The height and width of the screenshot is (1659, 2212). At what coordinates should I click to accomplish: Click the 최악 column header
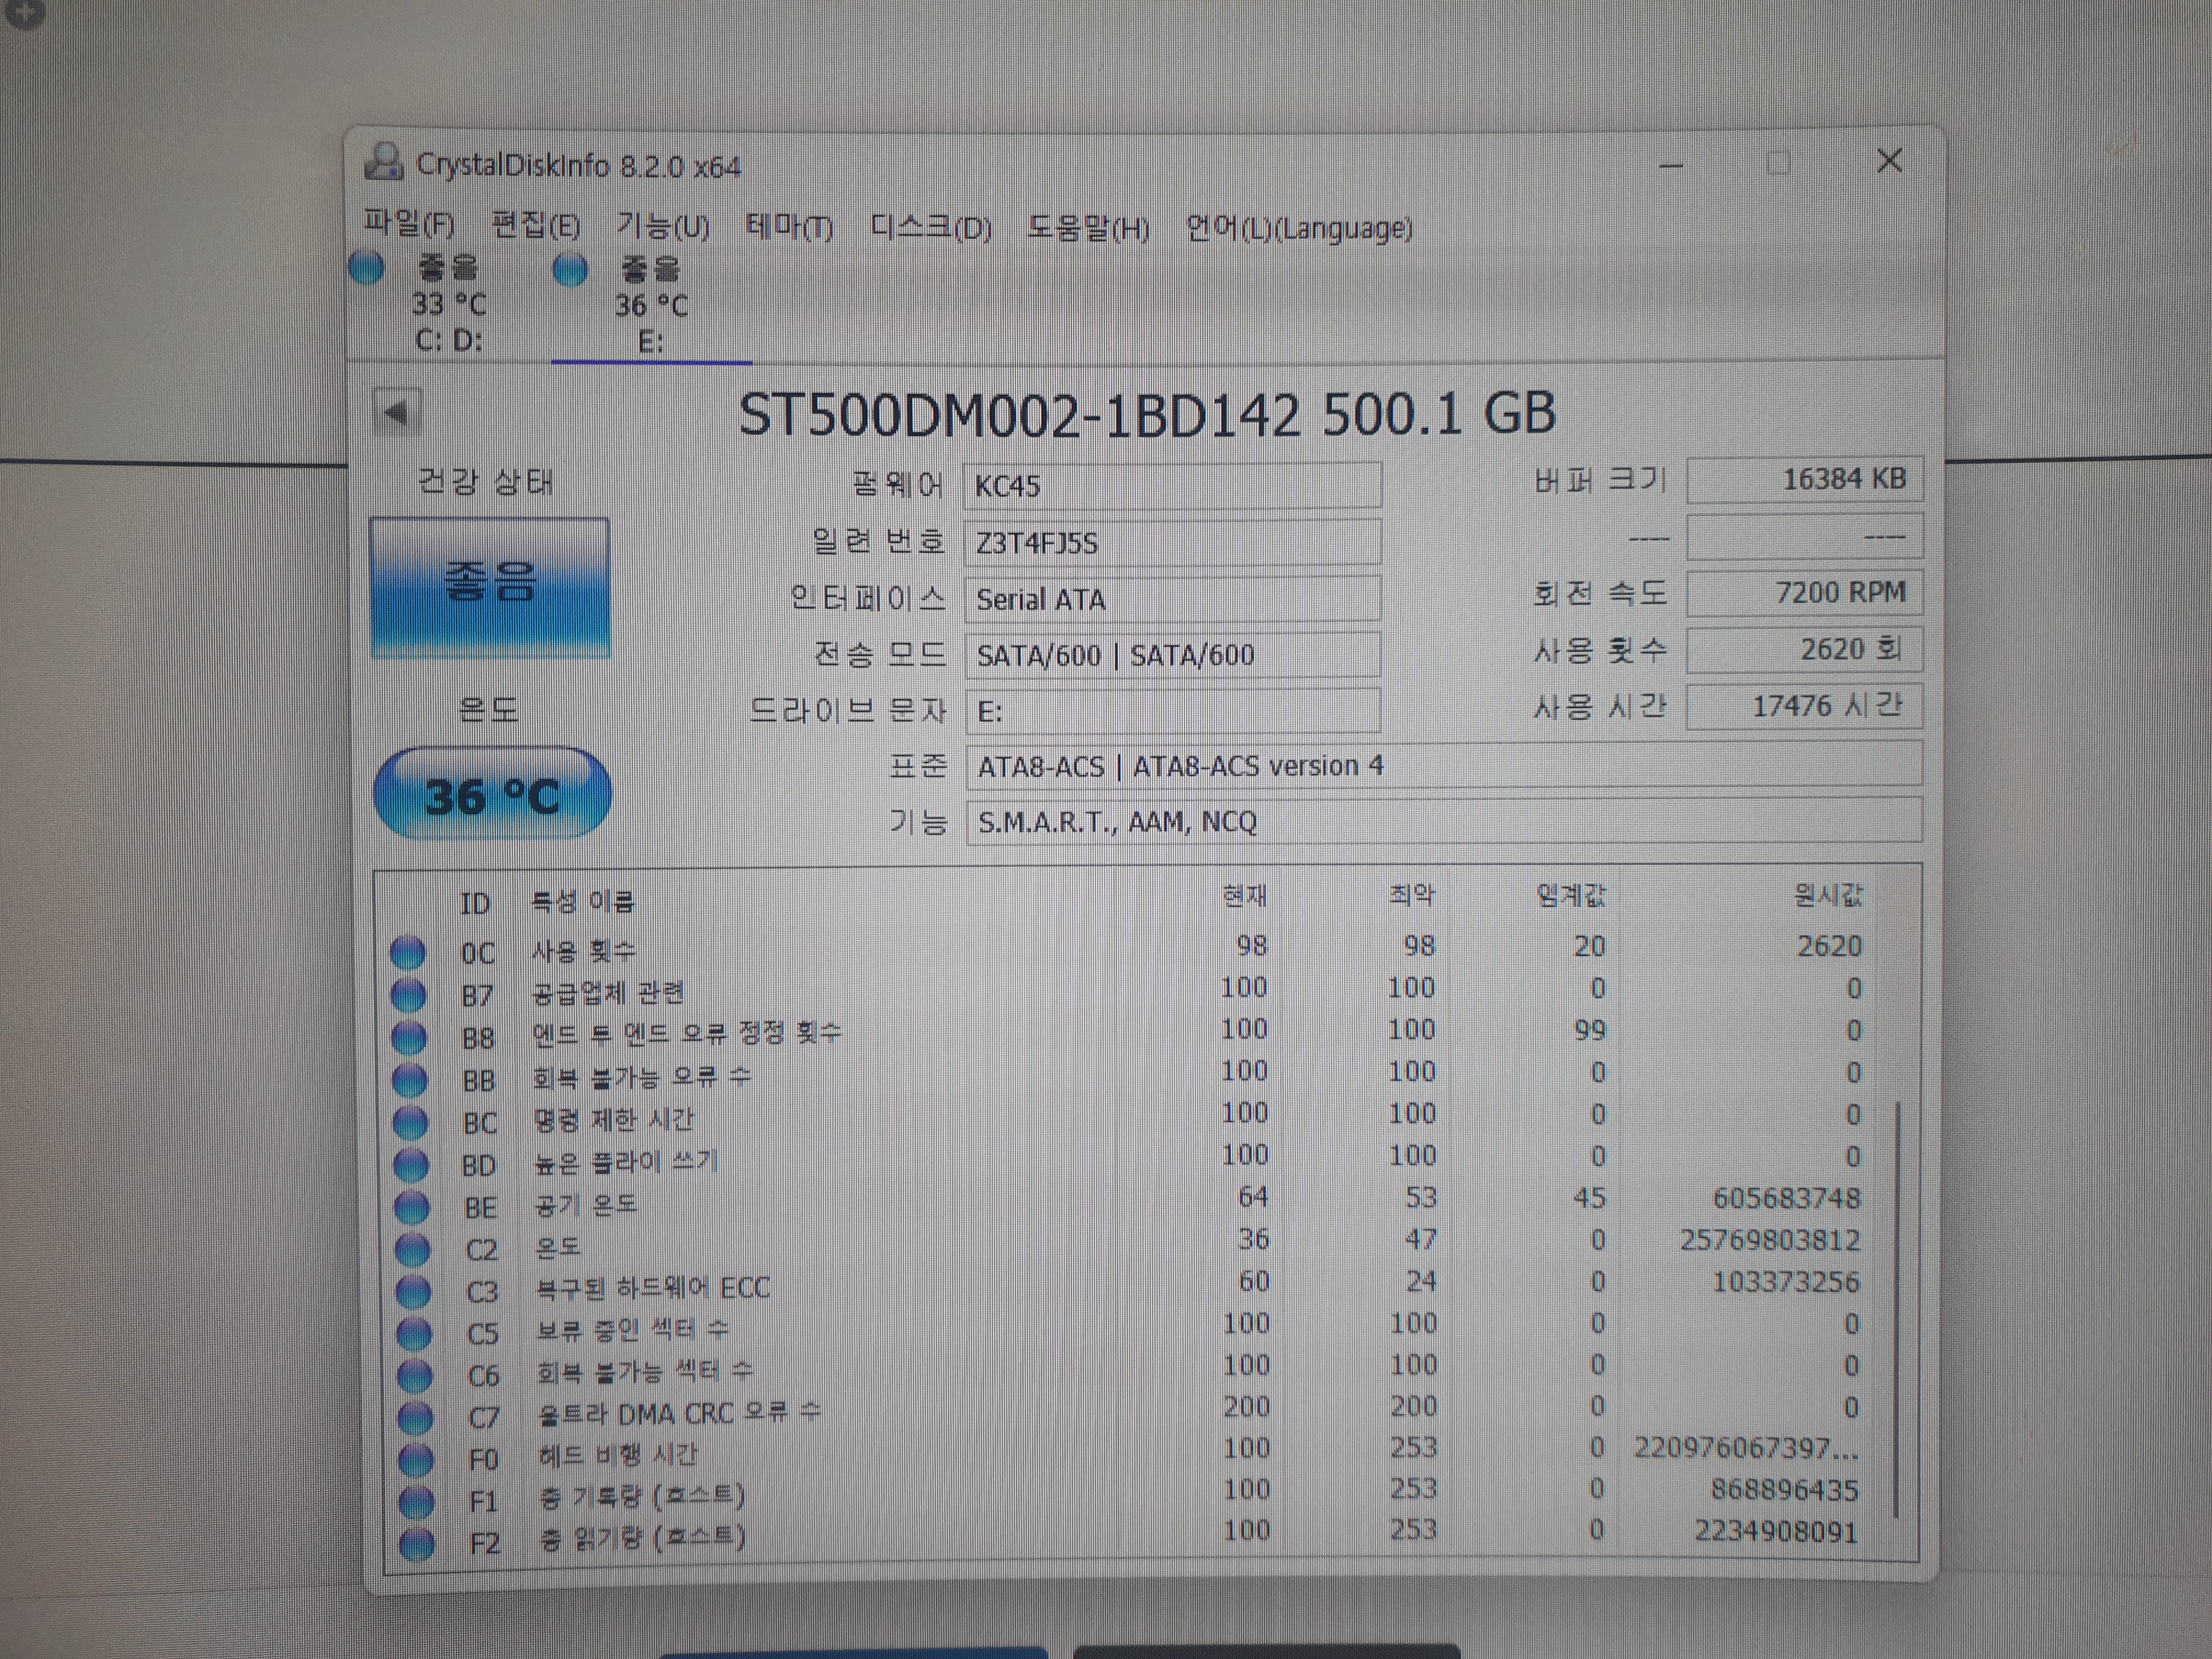point(1412,894)
